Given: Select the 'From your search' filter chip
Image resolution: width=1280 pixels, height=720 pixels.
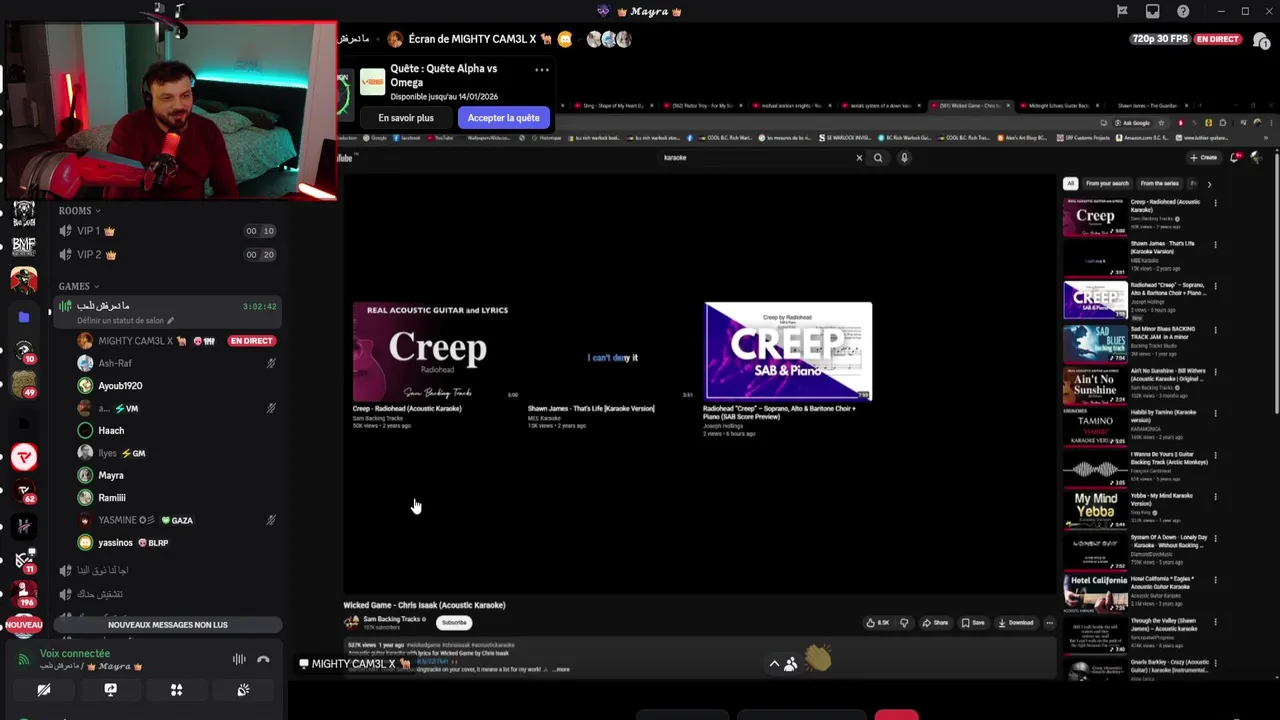Looking at the screenshot, I should pos(1106,184).
